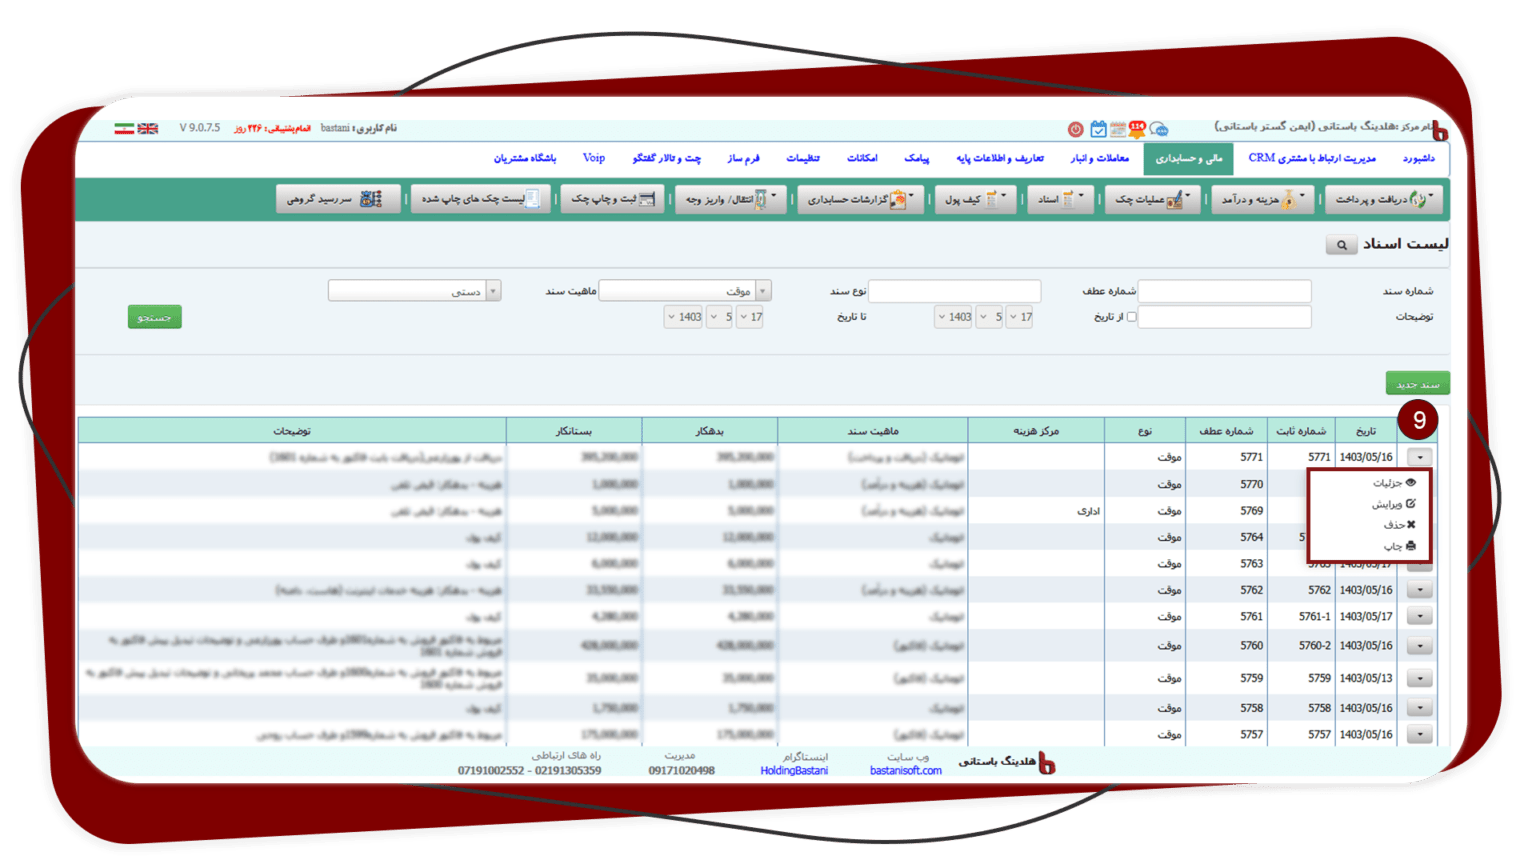
Task: Open عملیات چک toolbar menu
Action: pyautogui.click(x=1153, y=199)
